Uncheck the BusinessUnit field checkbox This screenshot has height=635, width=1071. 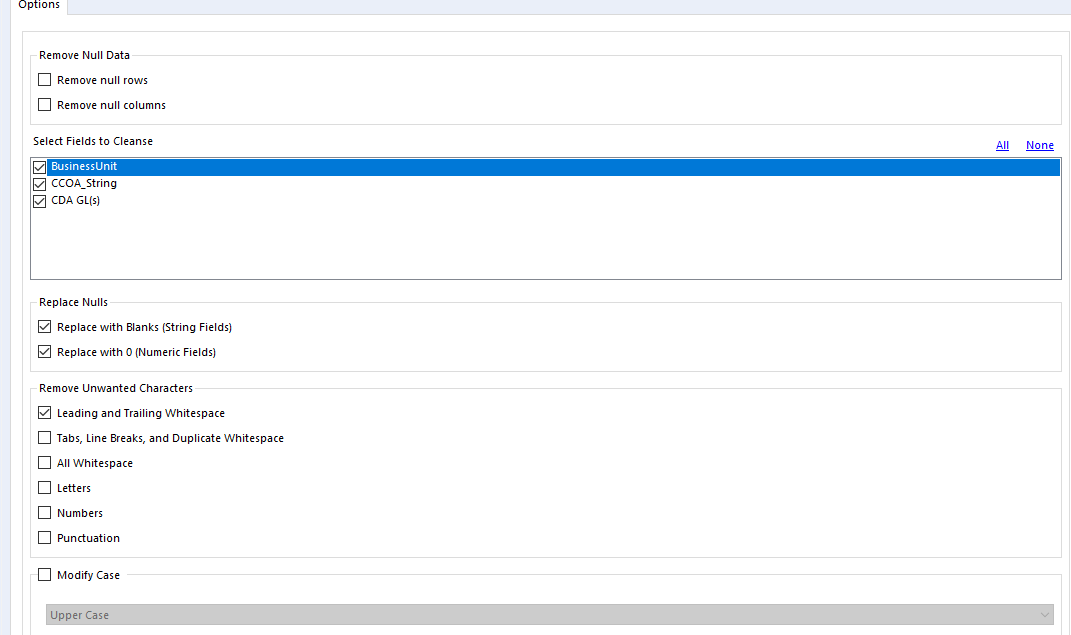[x=39, y=166]
